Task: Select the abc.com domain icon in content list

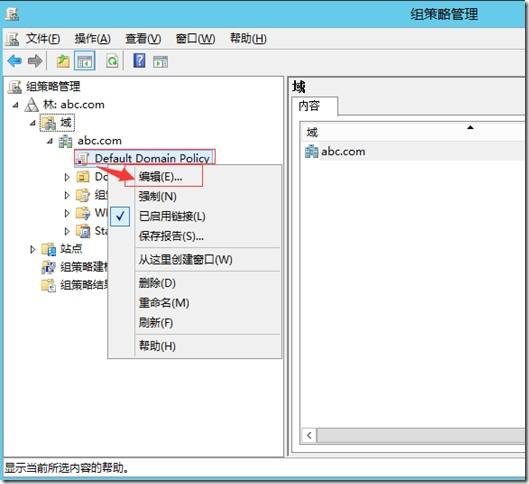Action: click(311, 151)
